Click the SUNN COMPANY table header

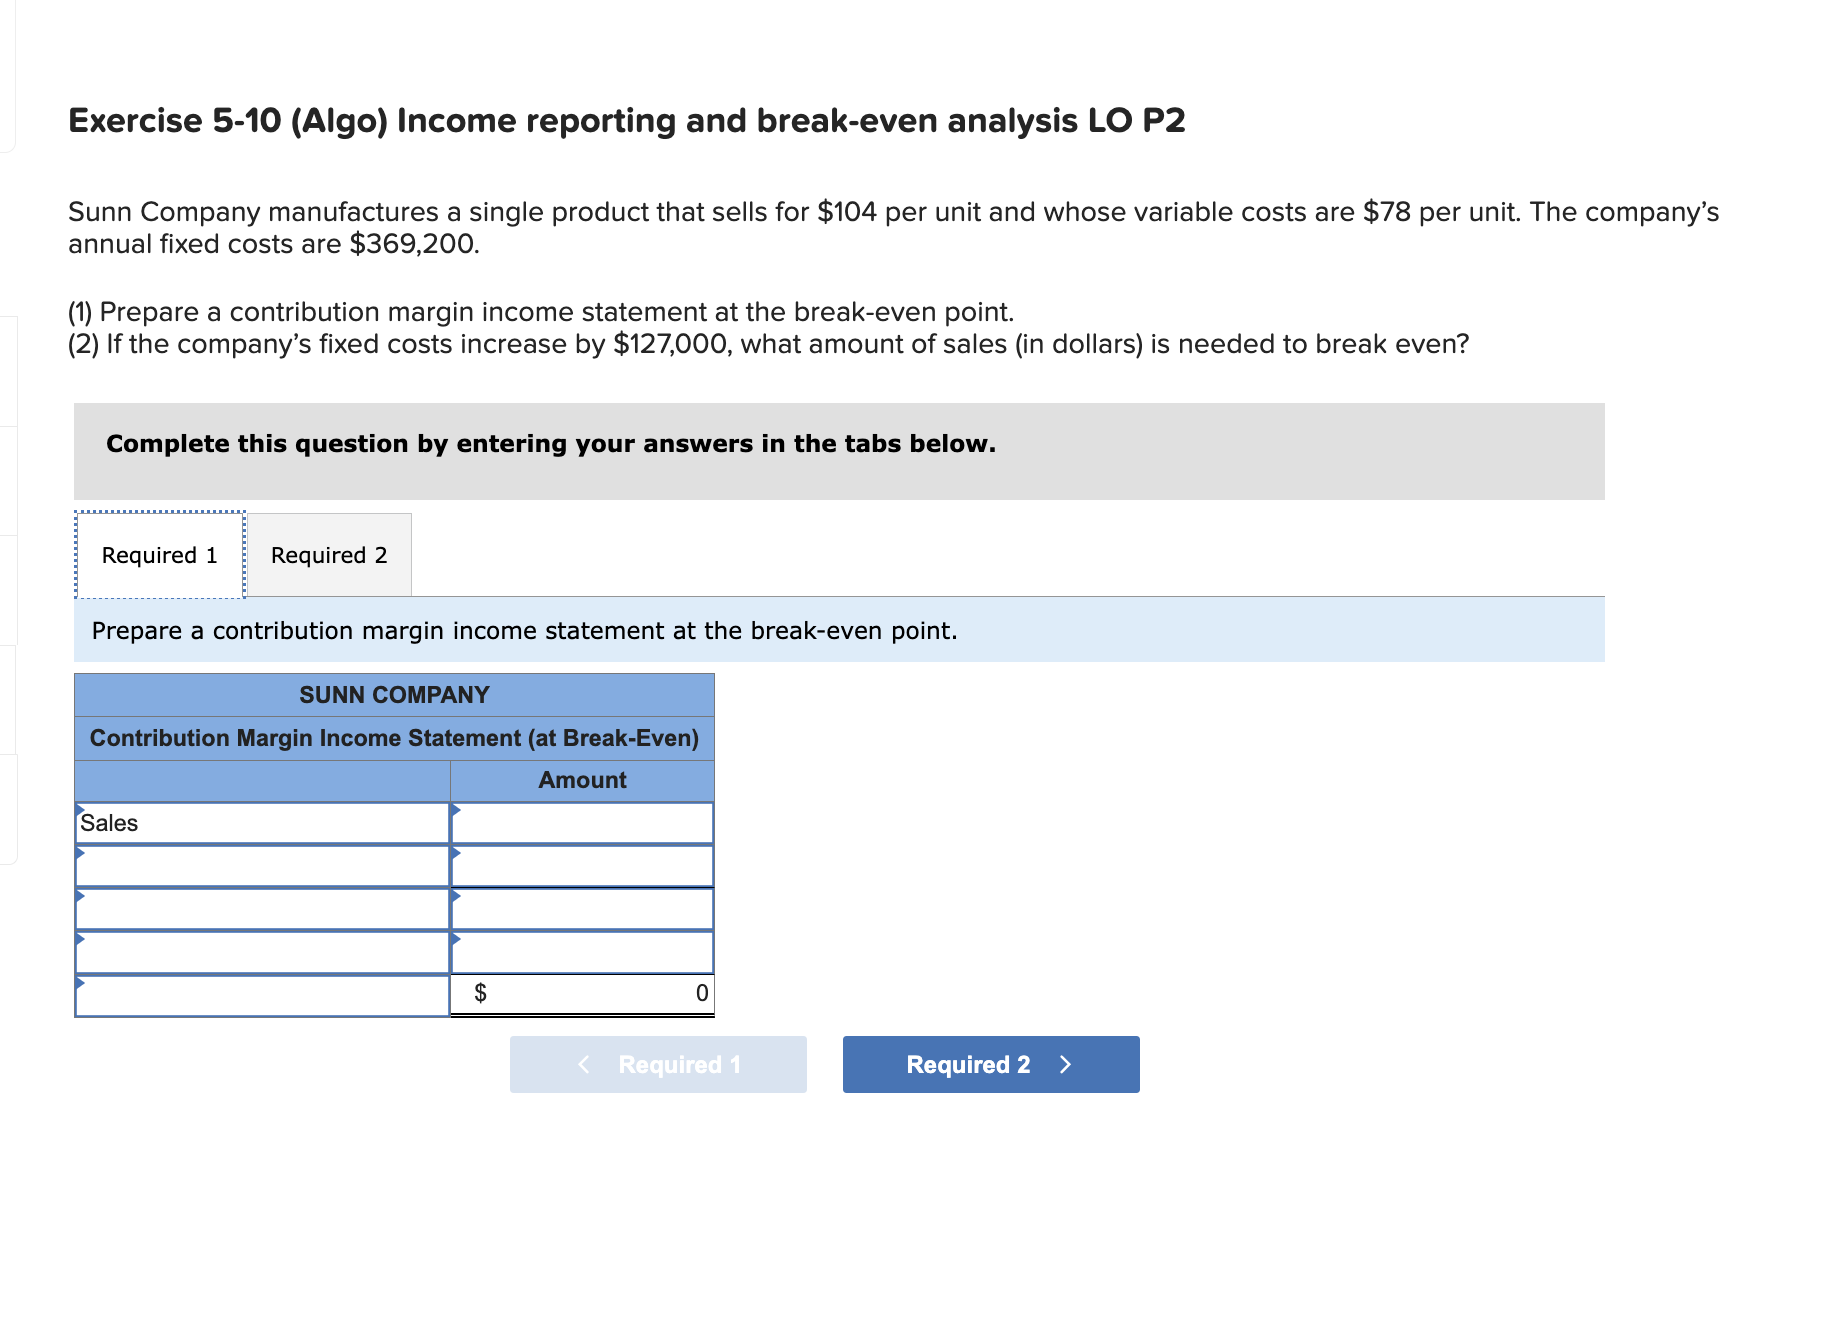coord(394,694)
